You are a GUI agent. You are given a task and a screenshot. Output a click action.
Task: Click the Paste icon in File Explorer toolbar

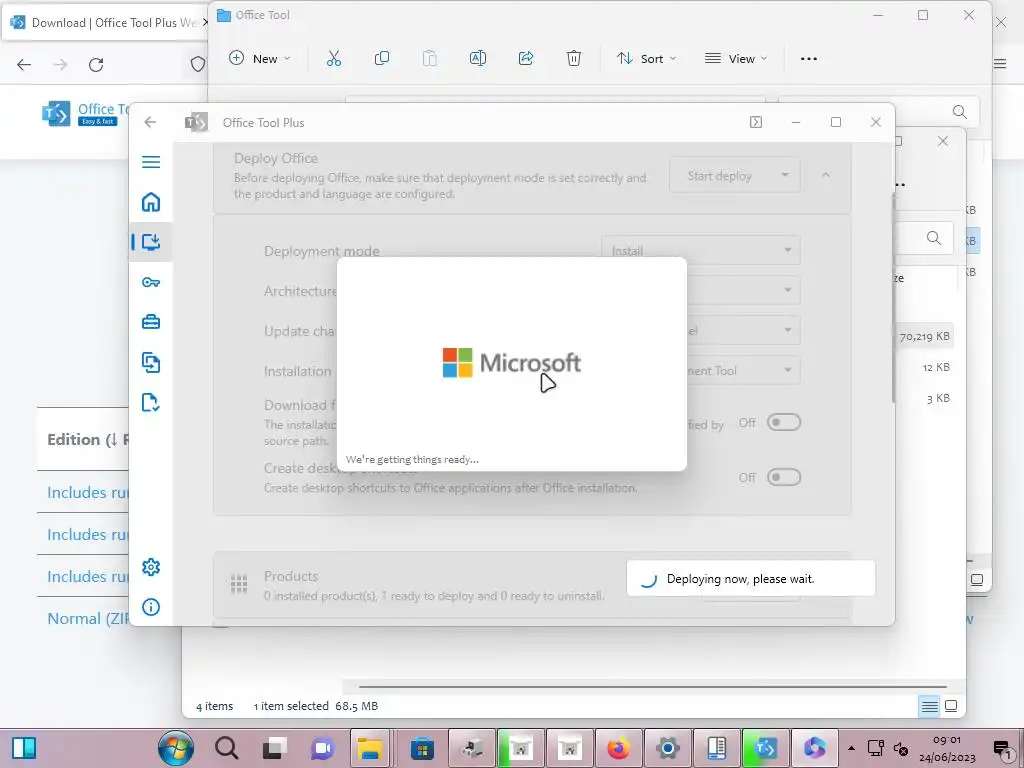430,59
